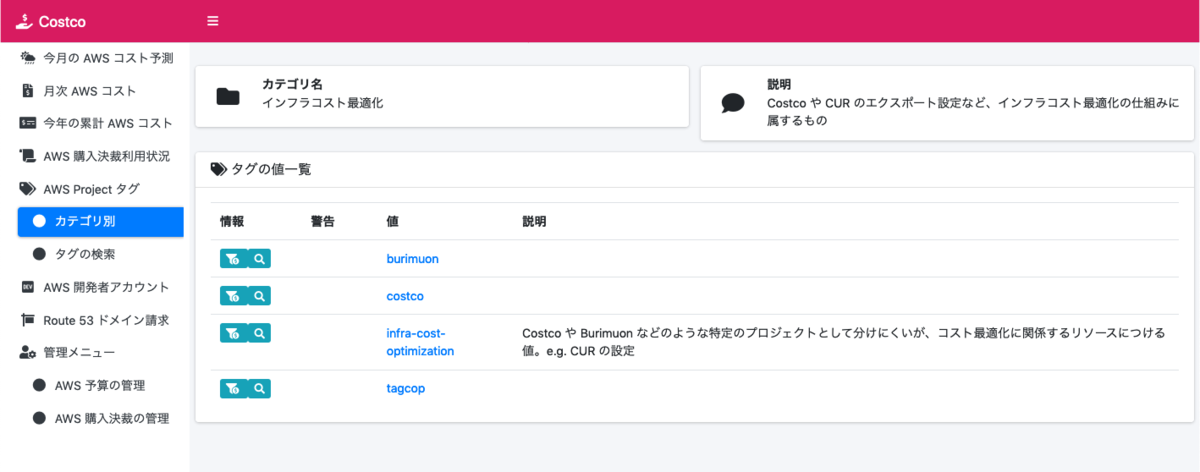Click cost filter button for infra-cost-optimization
Image resolution: width=1200 pixels, height=472 pixels.
click(x=232, y=333)
